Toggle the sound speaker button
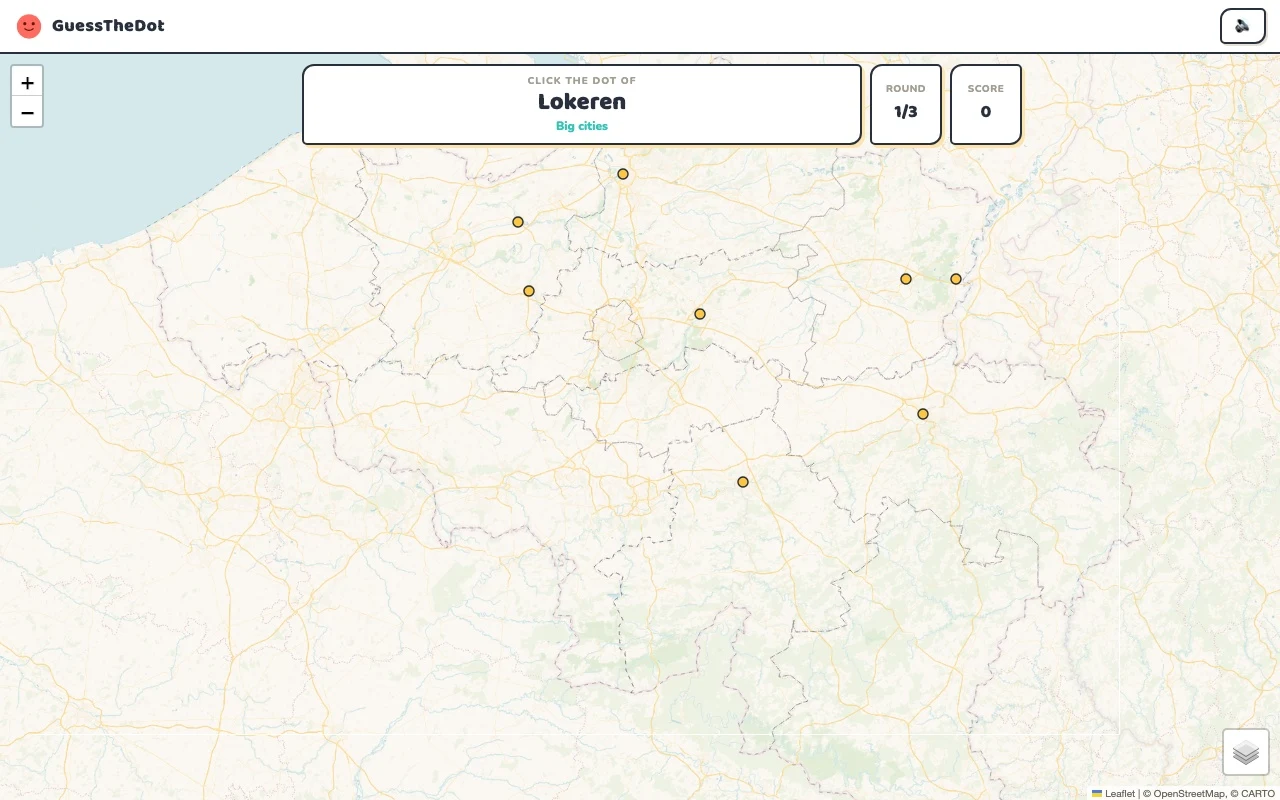 tap(1242, 26)
